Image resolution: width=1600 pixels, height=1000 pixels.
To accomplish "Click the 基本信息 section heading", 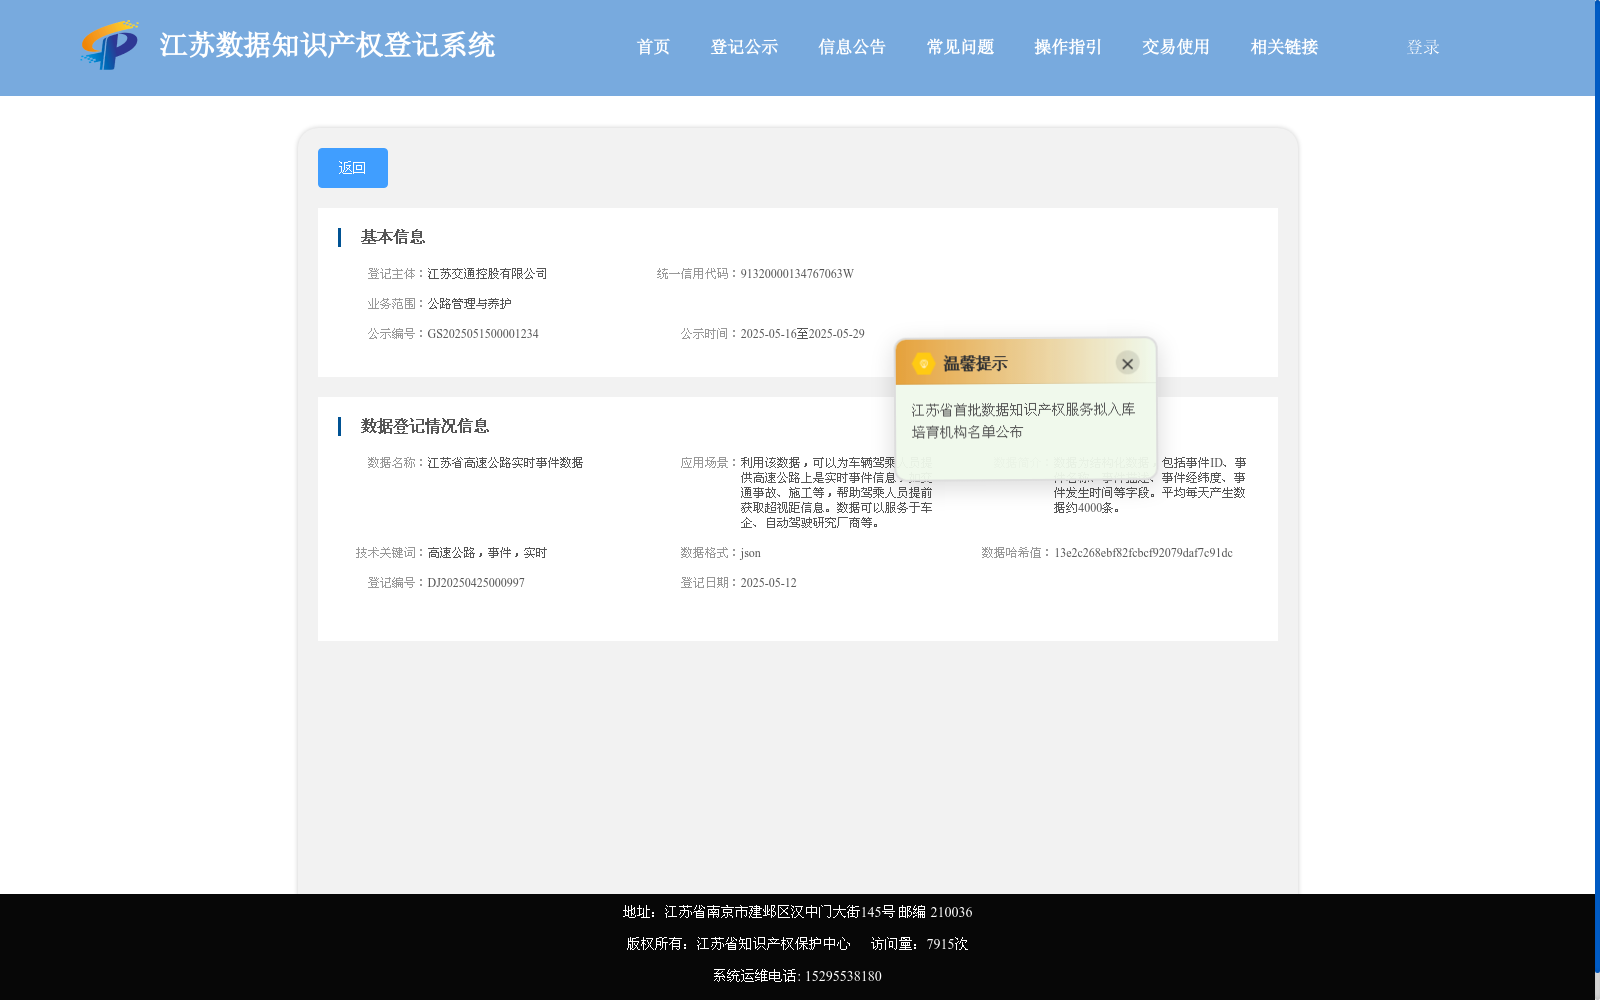I will (x=393, y=237).
